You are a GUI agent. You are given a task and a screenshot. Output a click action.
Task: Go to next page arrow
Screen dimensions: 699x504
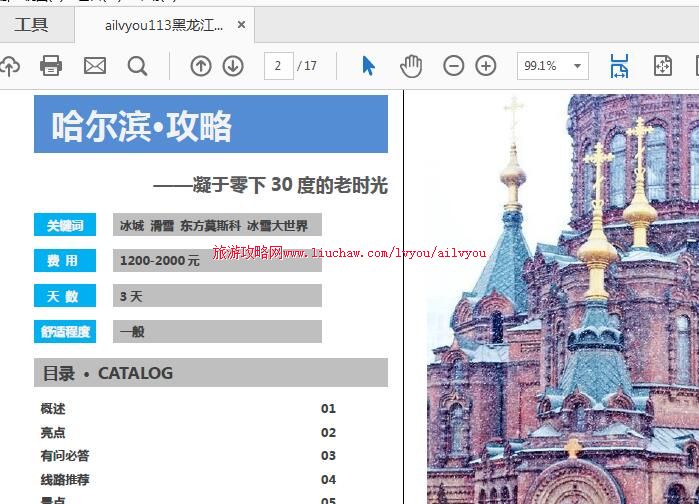[233, 66]
